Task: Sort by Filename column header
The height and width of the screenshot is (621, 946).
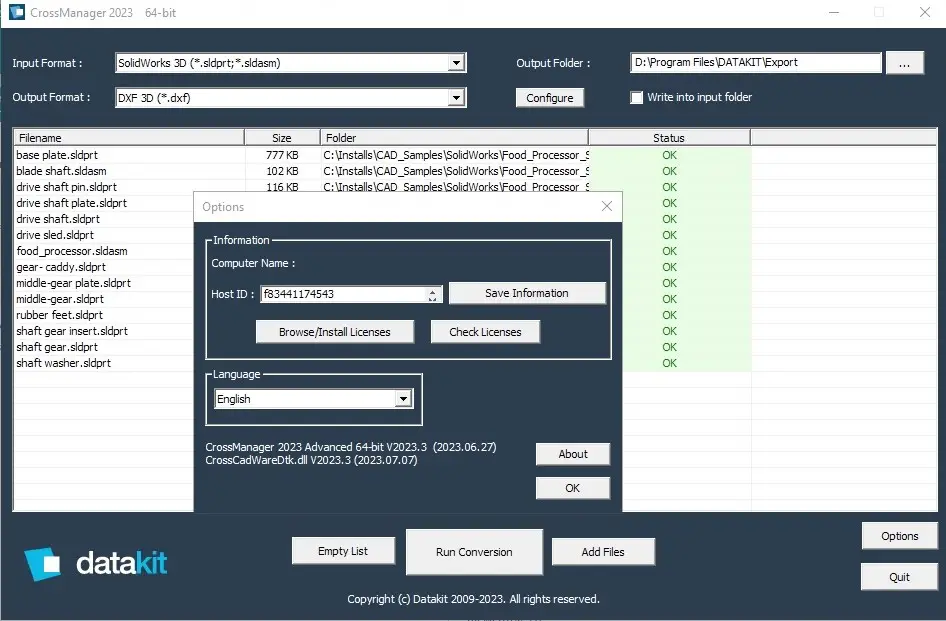Action: coord(129,138)
